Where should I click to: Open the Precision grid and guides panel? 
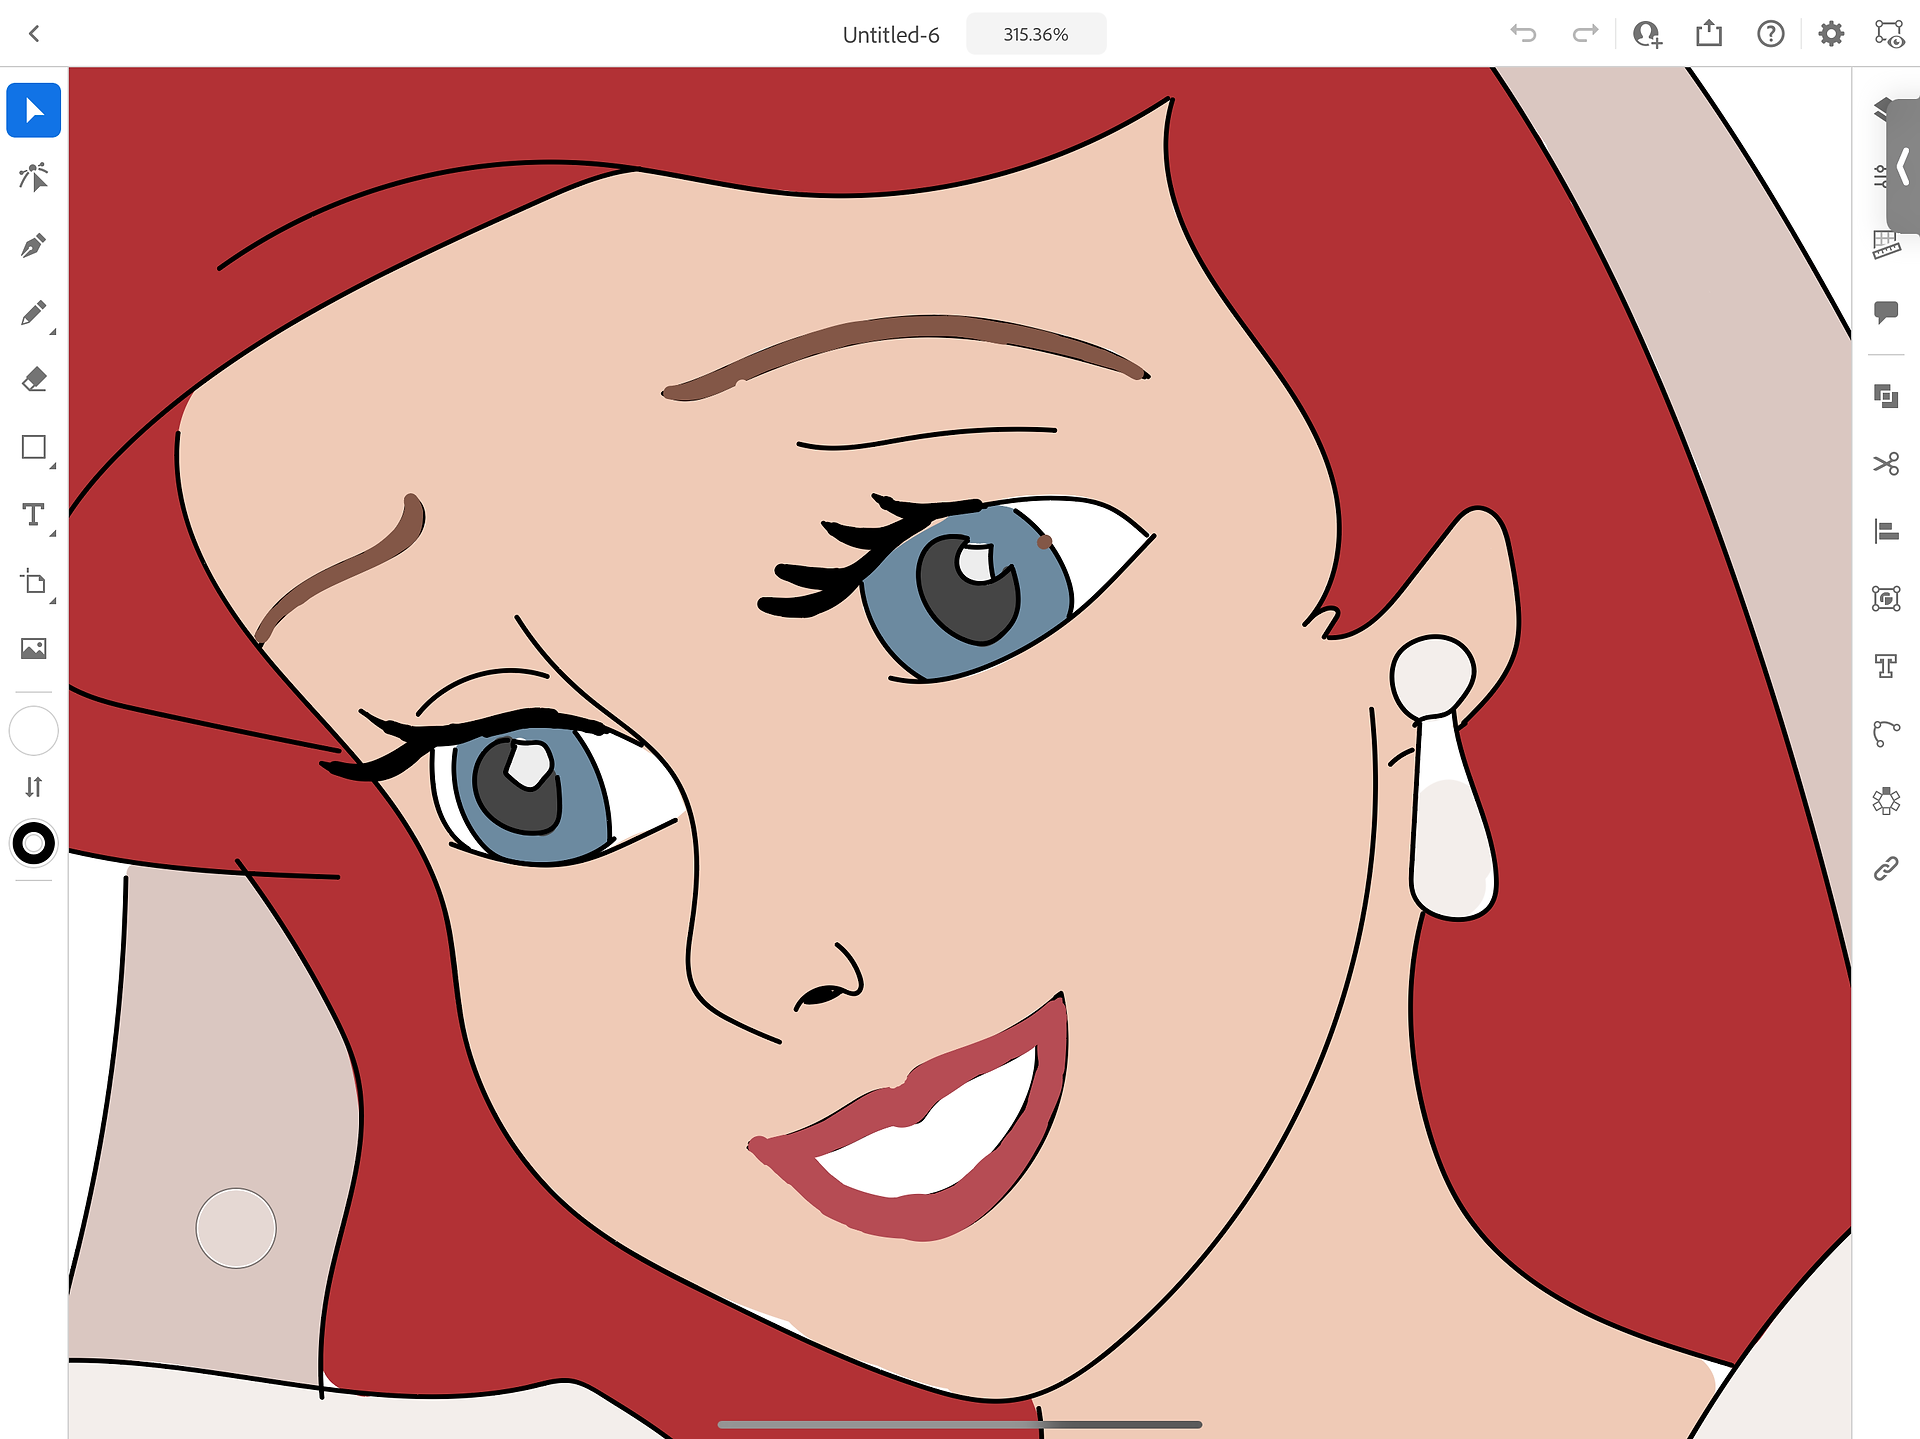pyautogui.click(x=1886, y=245)
